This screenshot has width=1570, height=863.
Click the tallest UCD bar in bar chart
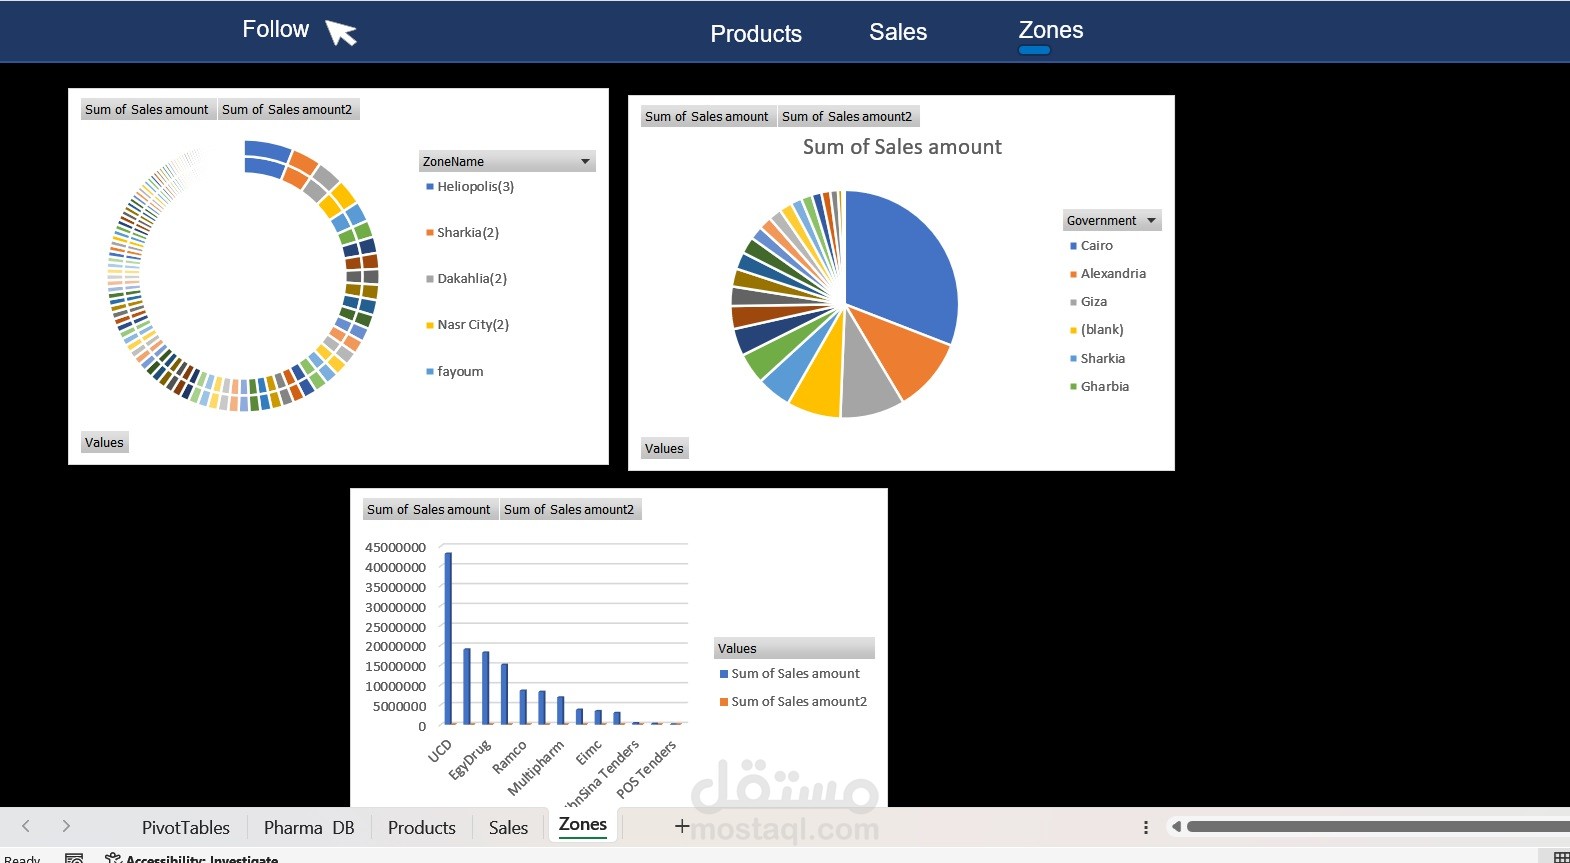pos(448,638)
